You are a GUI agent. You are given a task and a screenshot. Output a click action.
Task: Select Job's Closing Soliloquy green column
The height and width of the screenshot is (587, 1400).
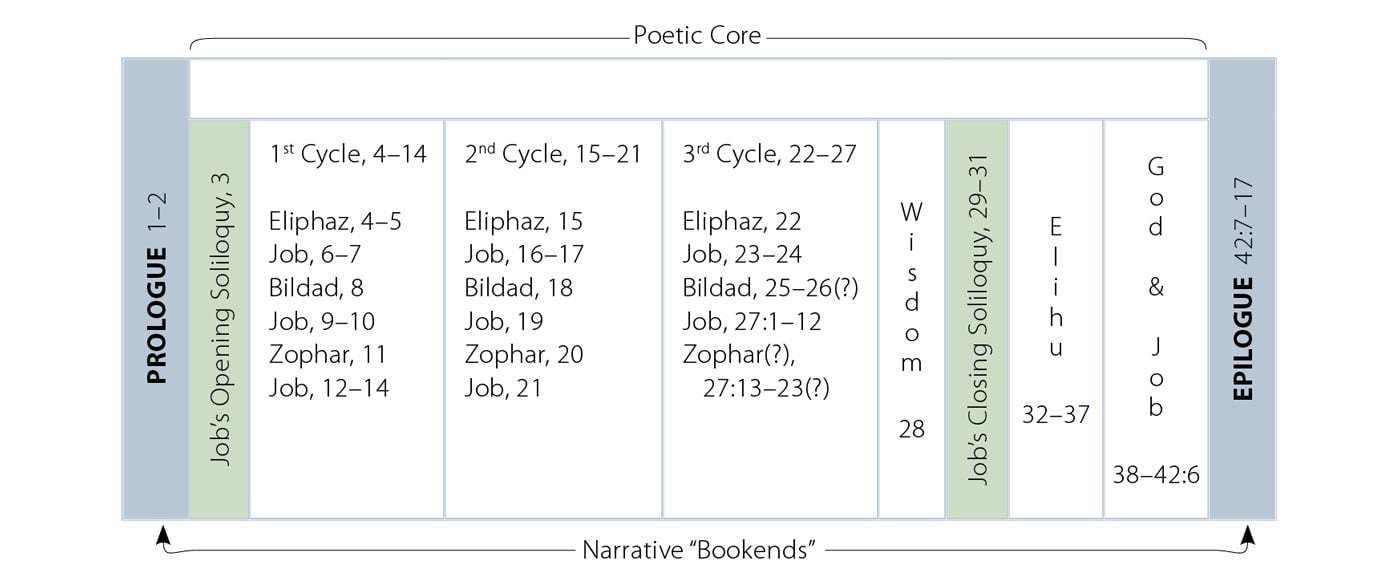click(x=976, y=319)
